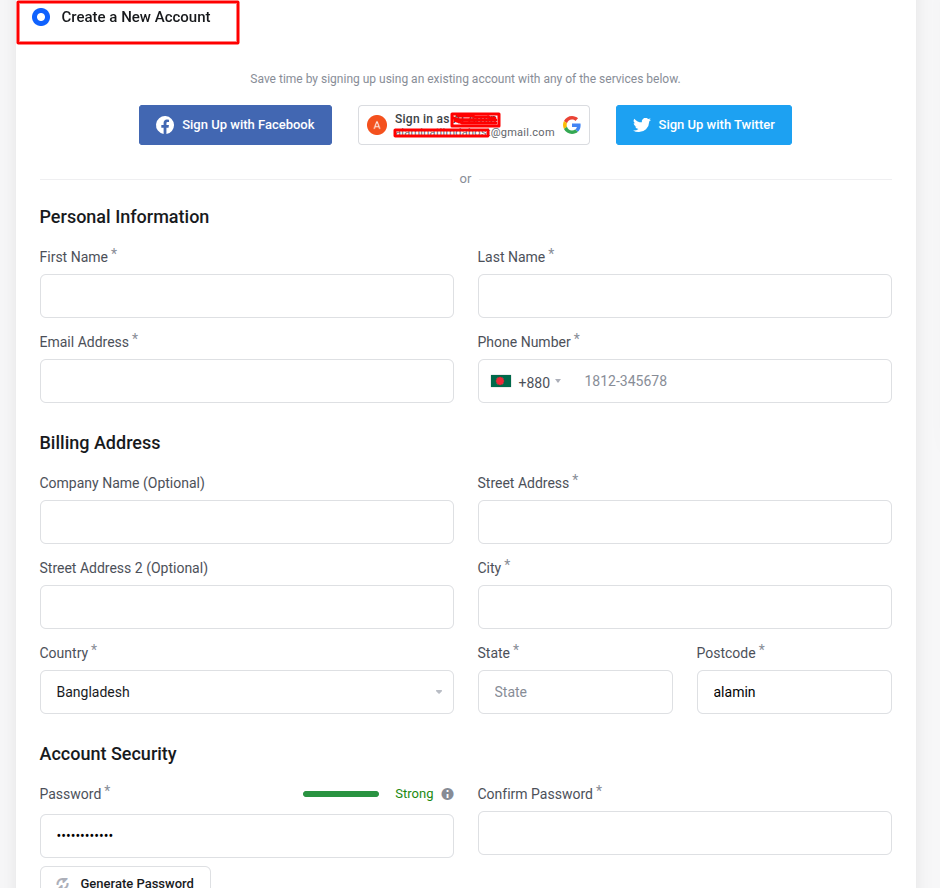Click the Google account avatar icon
Viewport: 940px width, 888px height.
pos(377,125)
